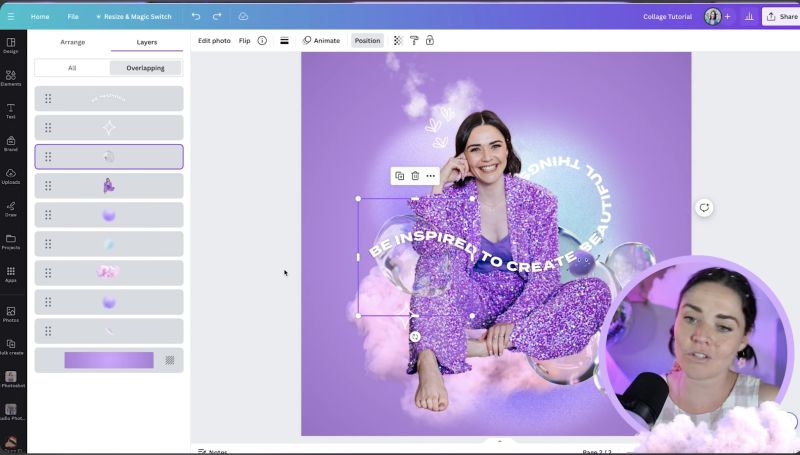Open the Design sidebar panel
This screenshot has width=800, height=455.
click(11, 45)
